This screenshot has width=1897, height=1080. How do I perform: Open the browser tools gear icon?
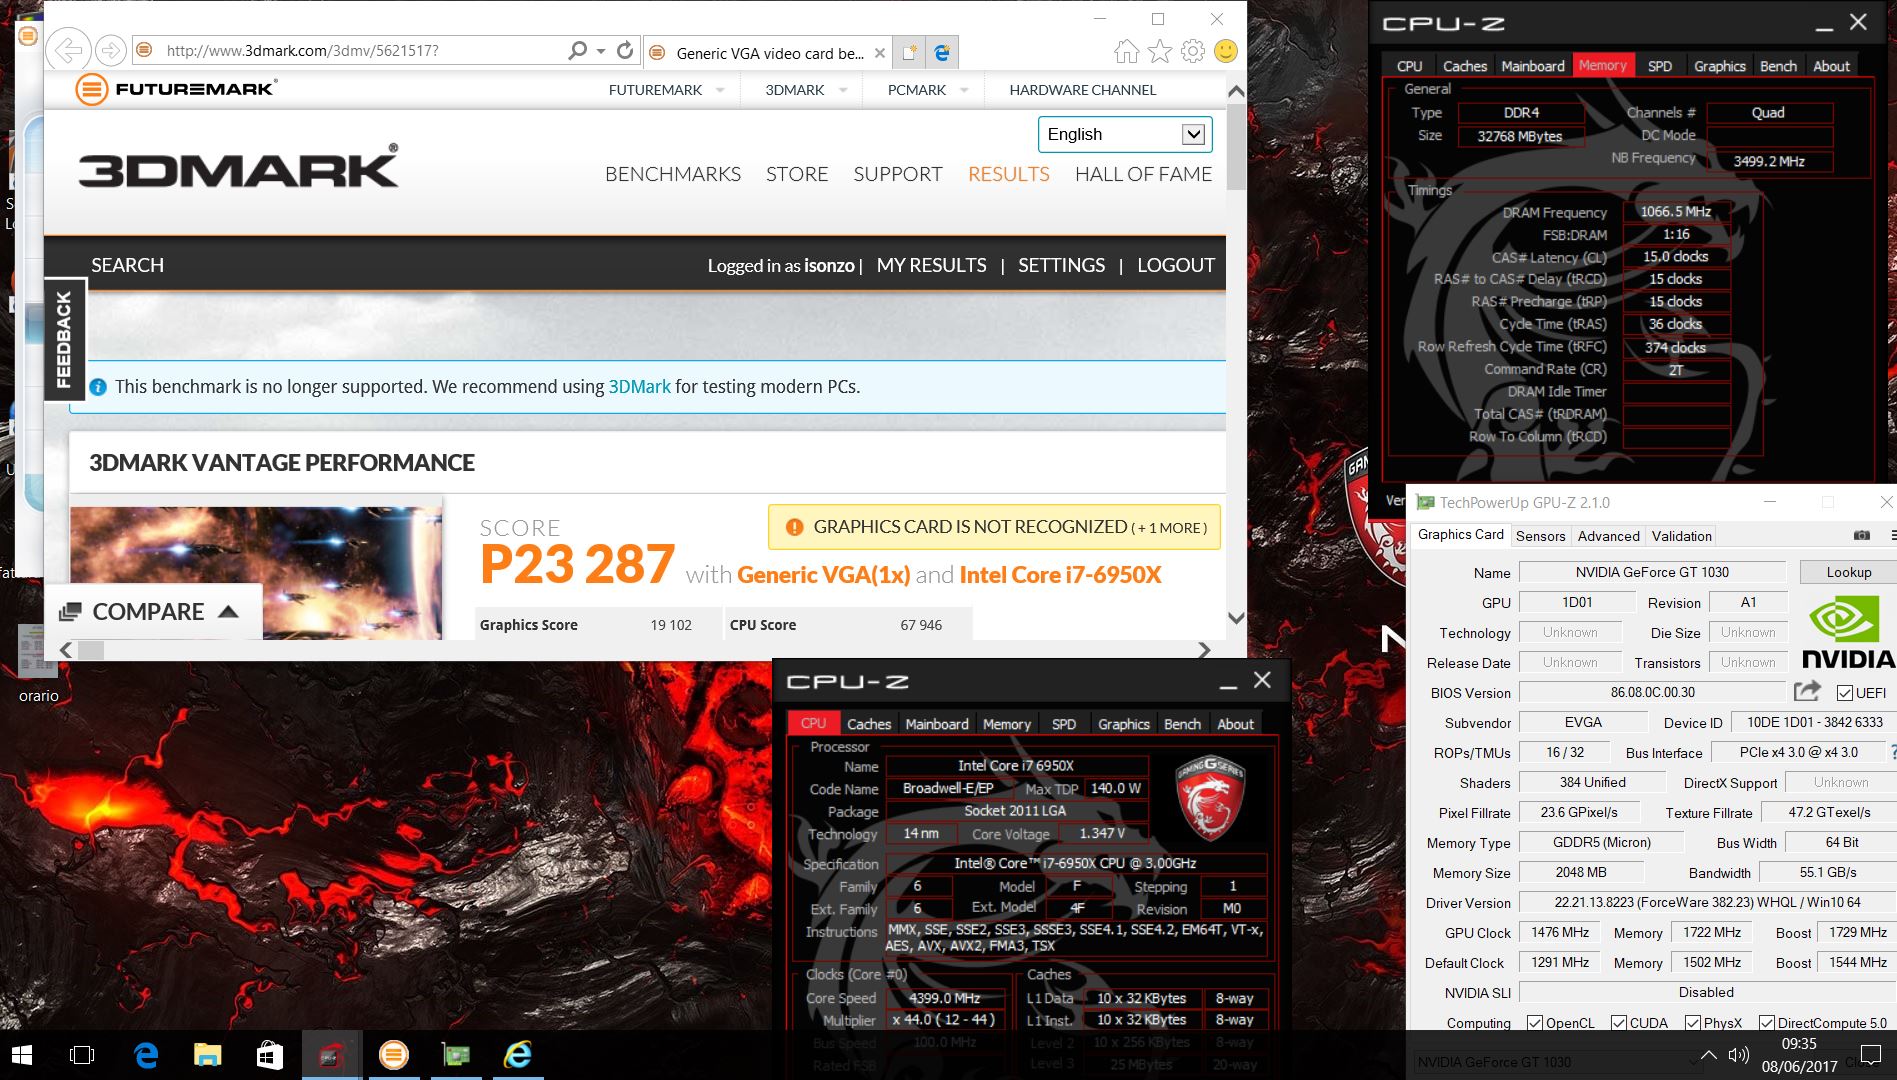1193,51
